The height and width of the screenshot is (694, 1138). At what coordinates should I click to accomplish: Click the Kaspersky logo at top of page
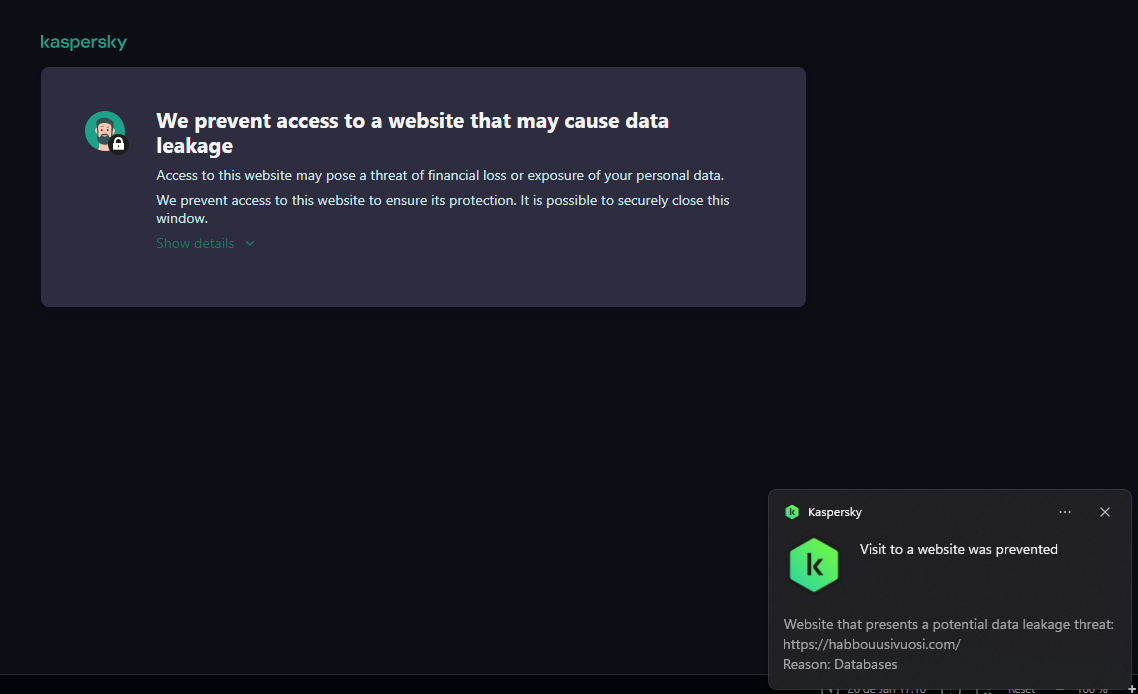pos(83,42)
